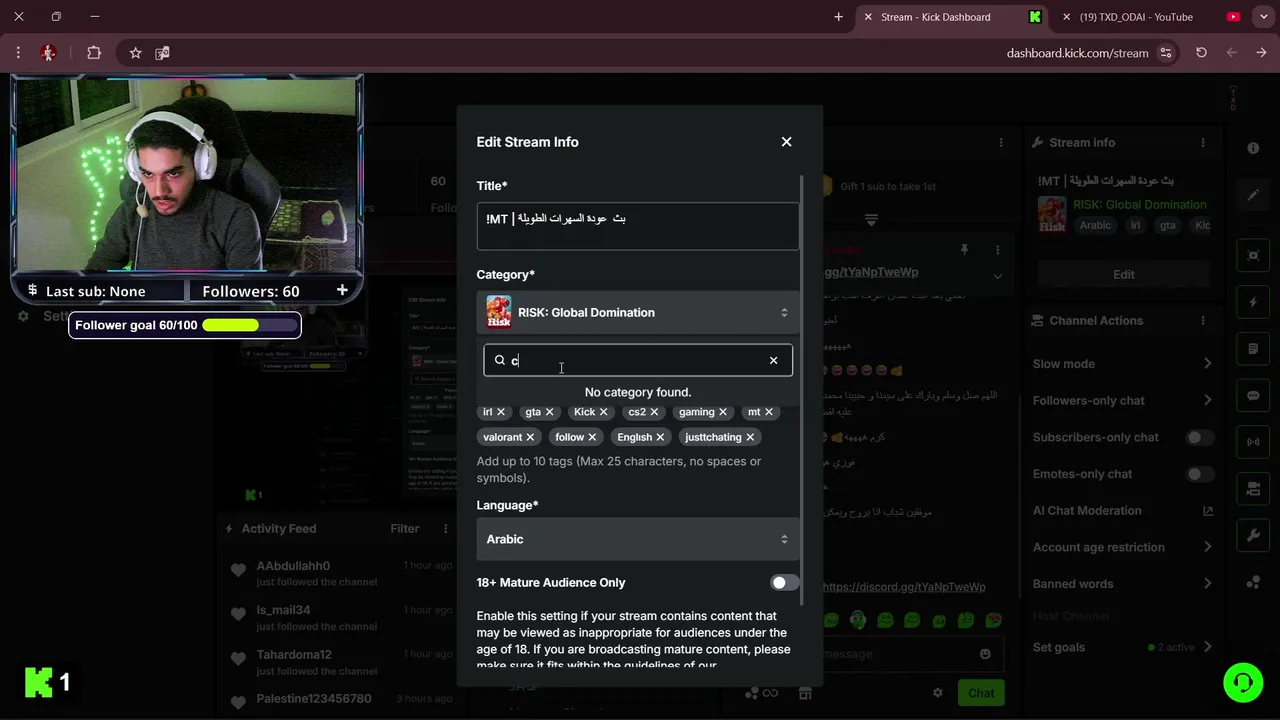Viewport: 1280px width, 720px height.
Task: Open the document notes sidebar icon
Action: (1253, 349)
